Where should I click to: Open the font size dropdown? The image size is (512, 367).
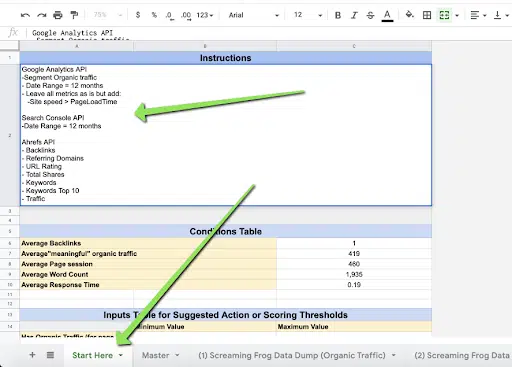pyautogui.click(x=308, y=15)
